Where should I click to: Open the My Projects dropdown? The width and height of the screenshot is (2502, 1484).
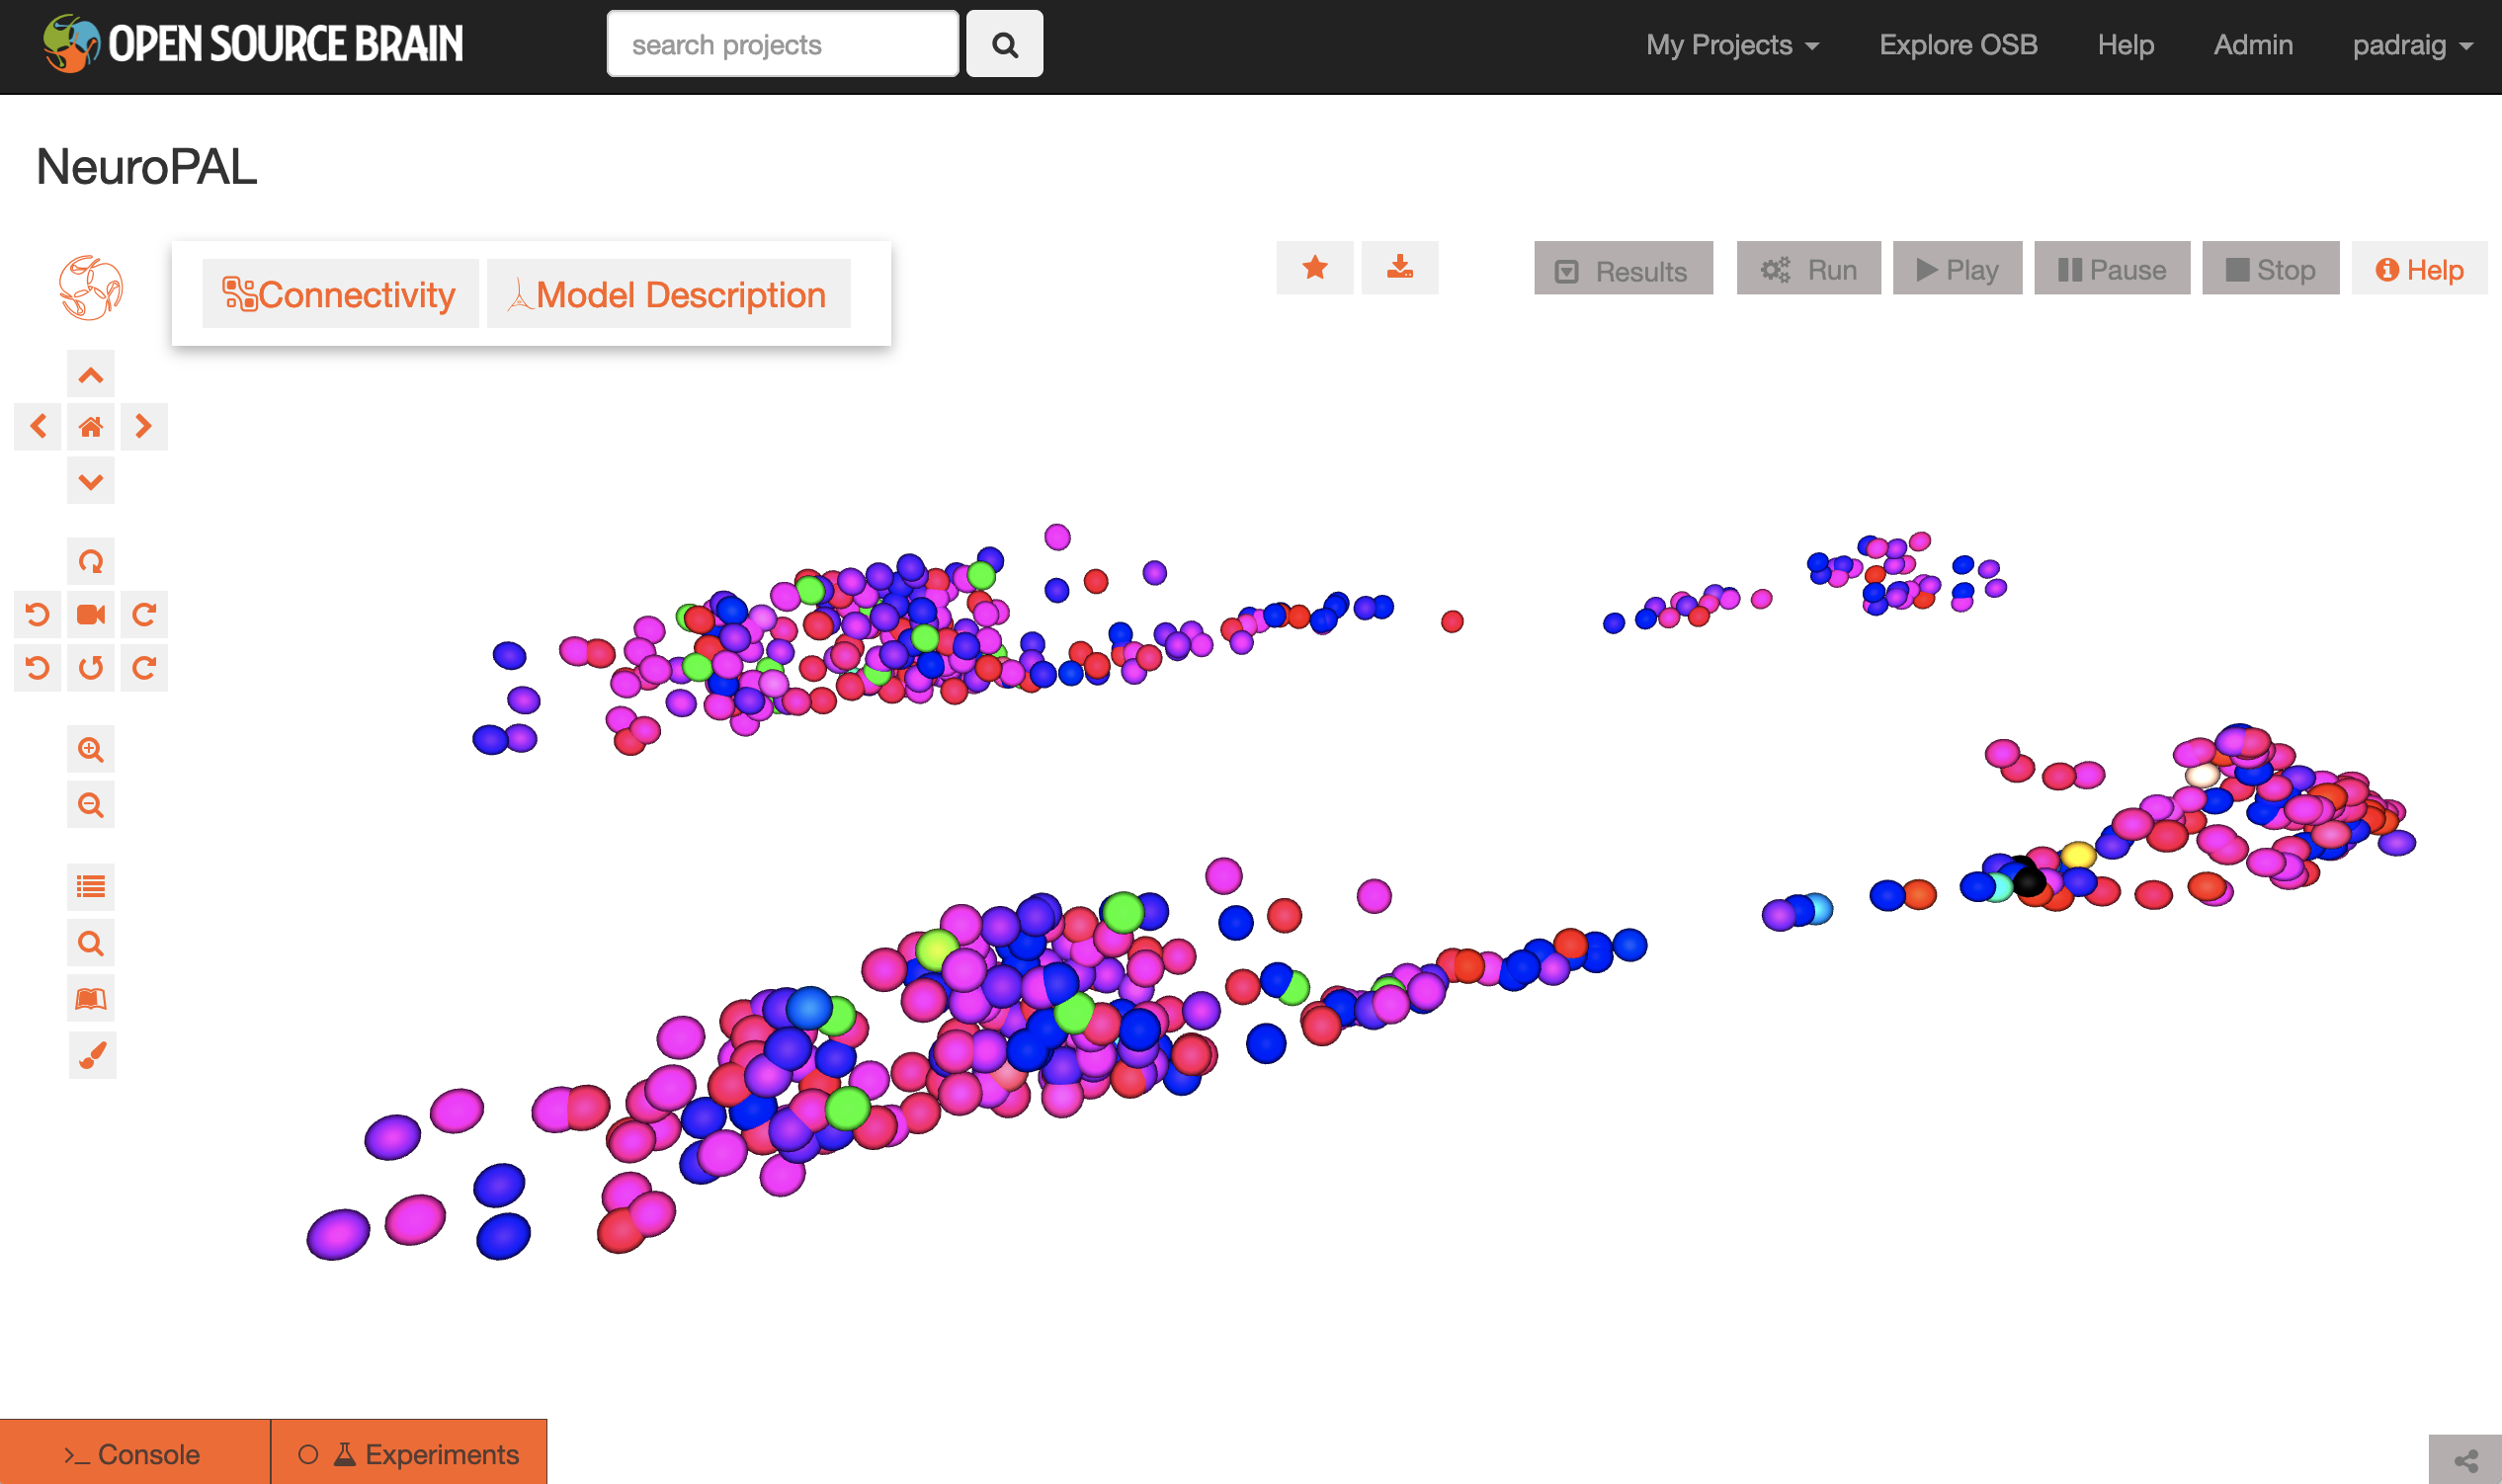point(1731,45)
